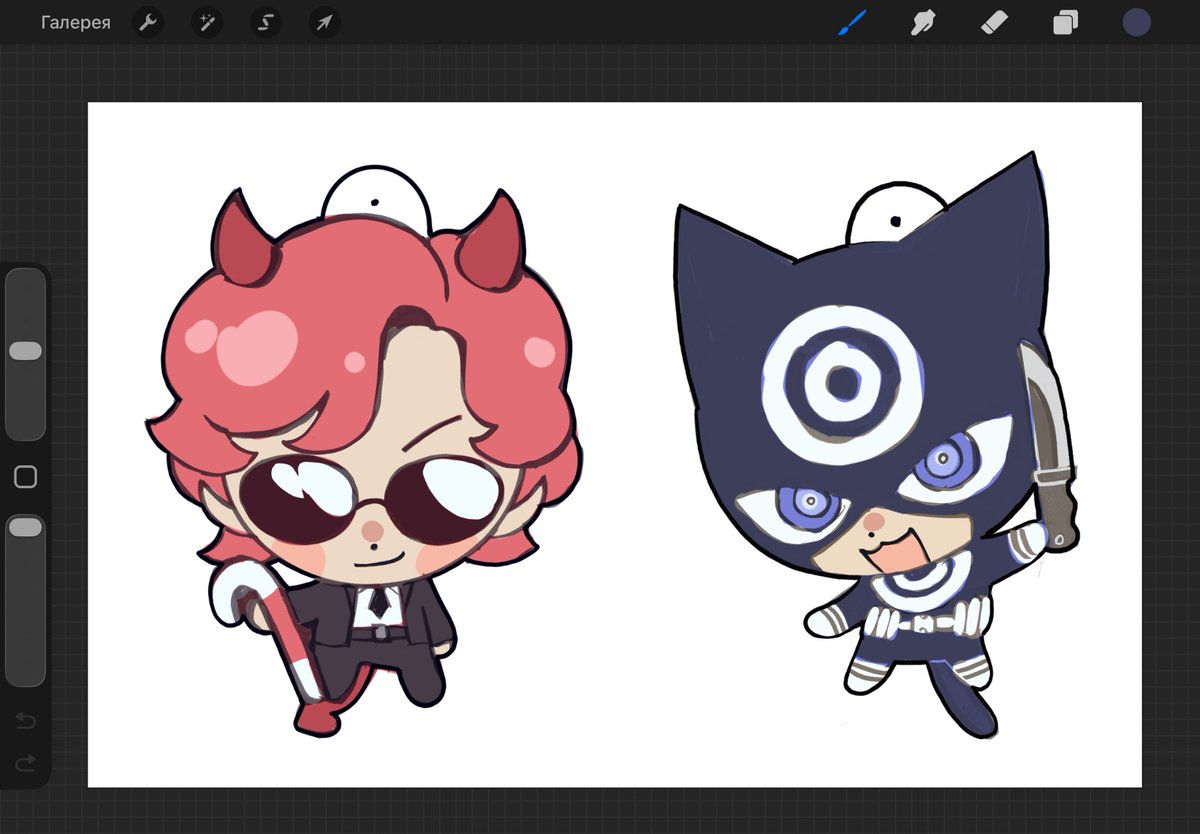Undo the last action with sidebar arrow
This screenshot has width=1200, height=834.
[26, 721]
